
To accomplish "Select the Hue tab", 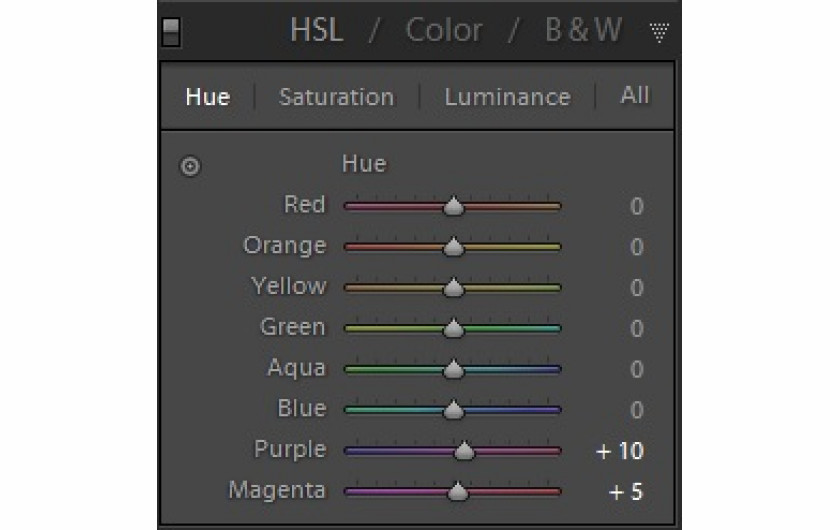I will pos(208,97).
